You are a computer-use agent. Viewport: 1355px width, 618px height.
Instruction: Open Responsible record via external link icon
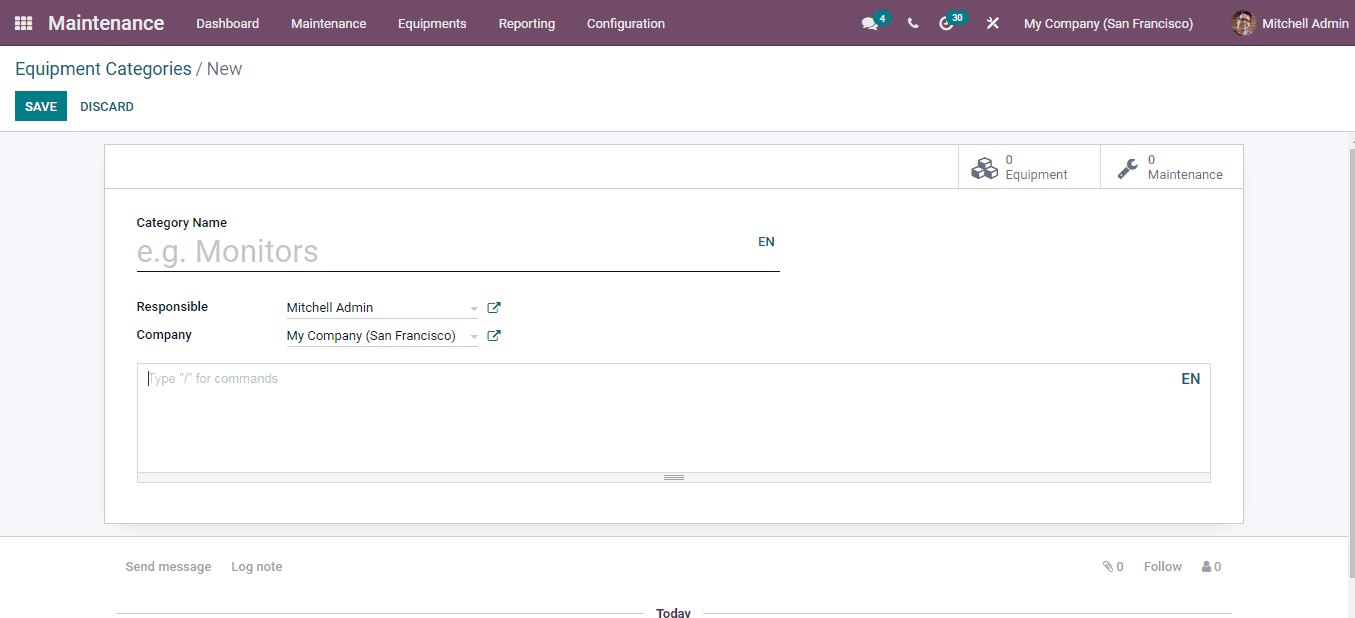tap(494, 307)
